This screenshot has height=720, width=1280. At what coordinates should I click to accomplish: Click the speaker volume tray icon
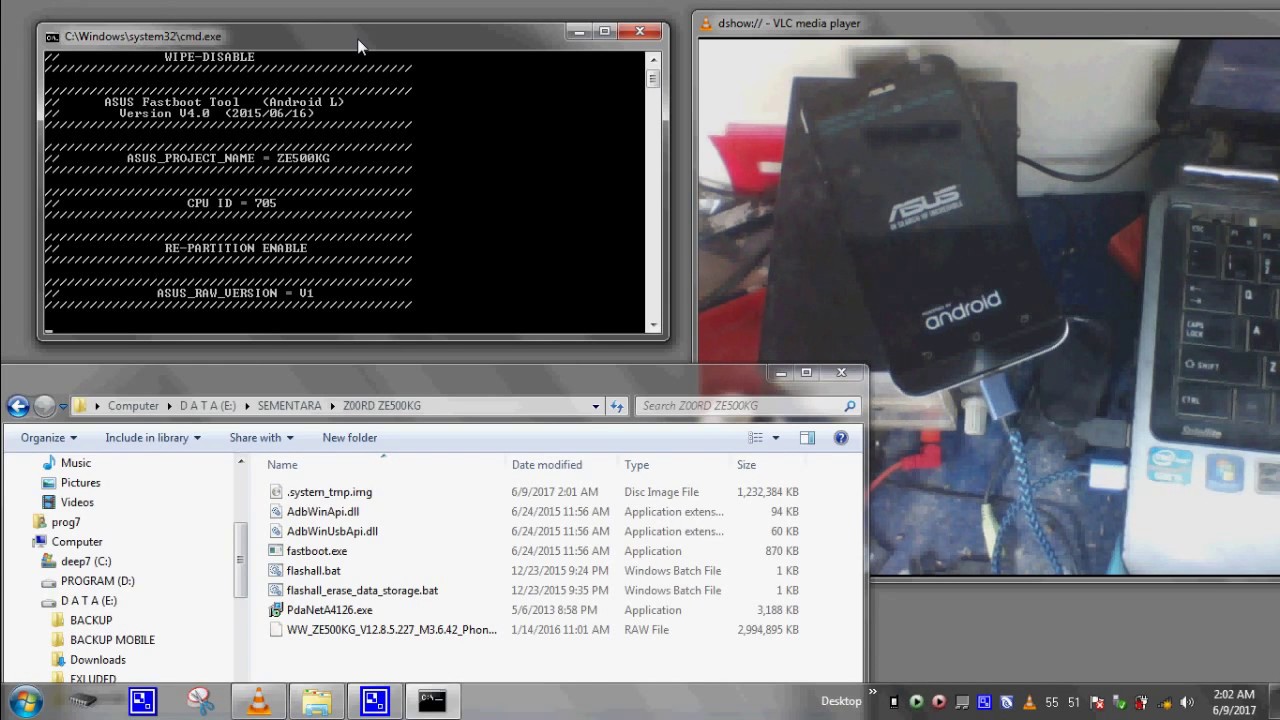1187,702
